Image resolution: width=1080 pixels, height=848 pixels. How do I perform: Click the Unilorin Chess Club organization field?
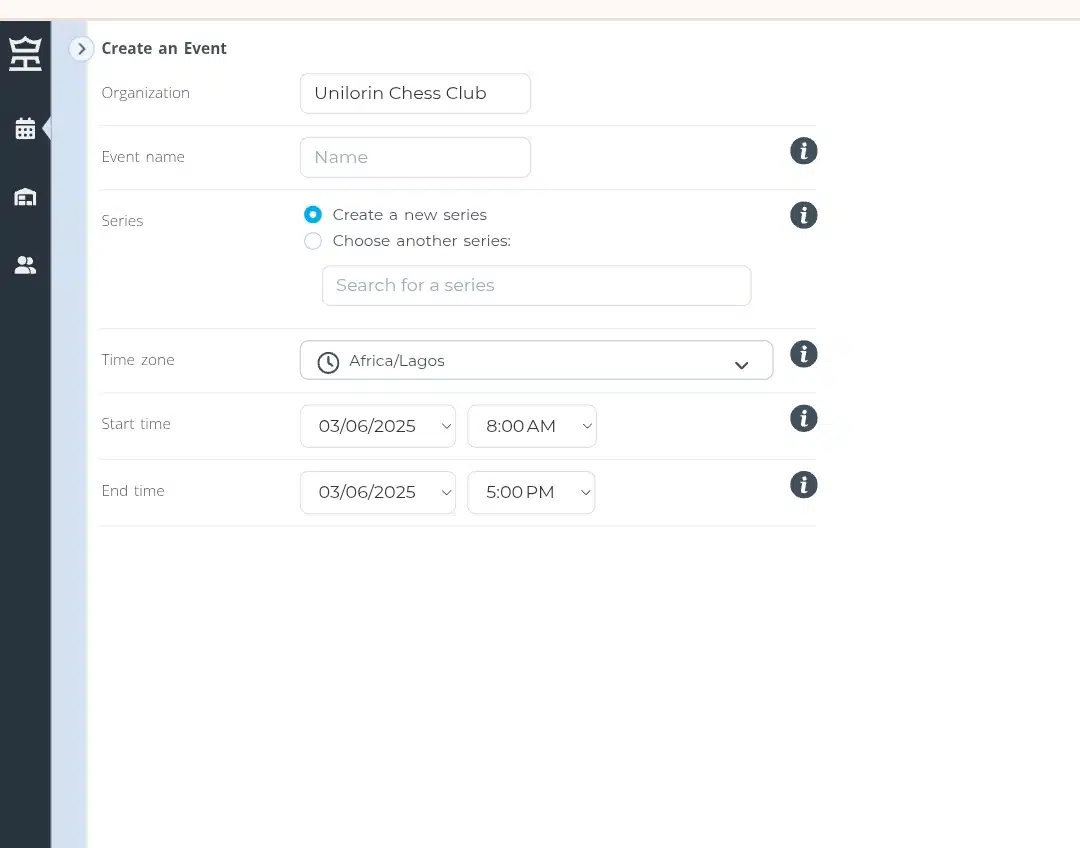click(x=415, y=94)
